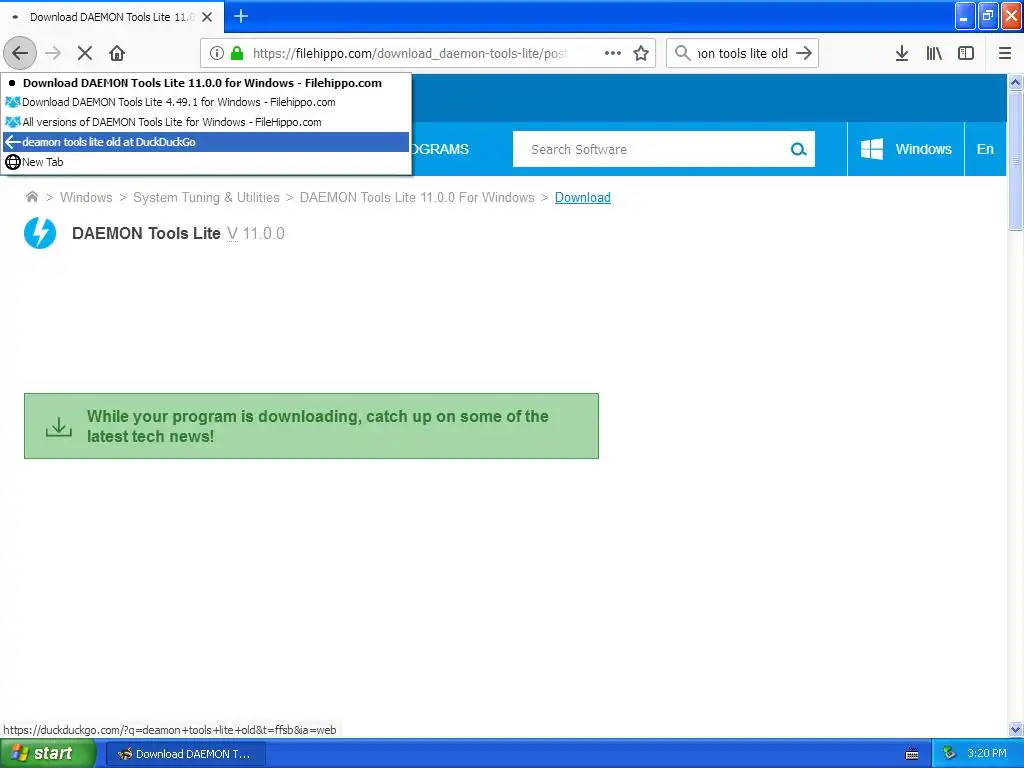Close the Download DAEMON Tools Lite tab
Viewport: 1024px width, 768px height.
click(207, 17)
